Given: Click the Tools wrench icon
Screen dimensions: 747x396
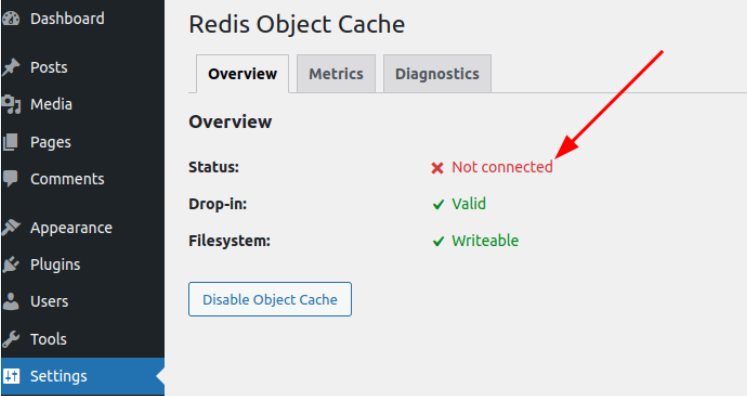Looking at the screenshot, I should (x=10, y=339).
